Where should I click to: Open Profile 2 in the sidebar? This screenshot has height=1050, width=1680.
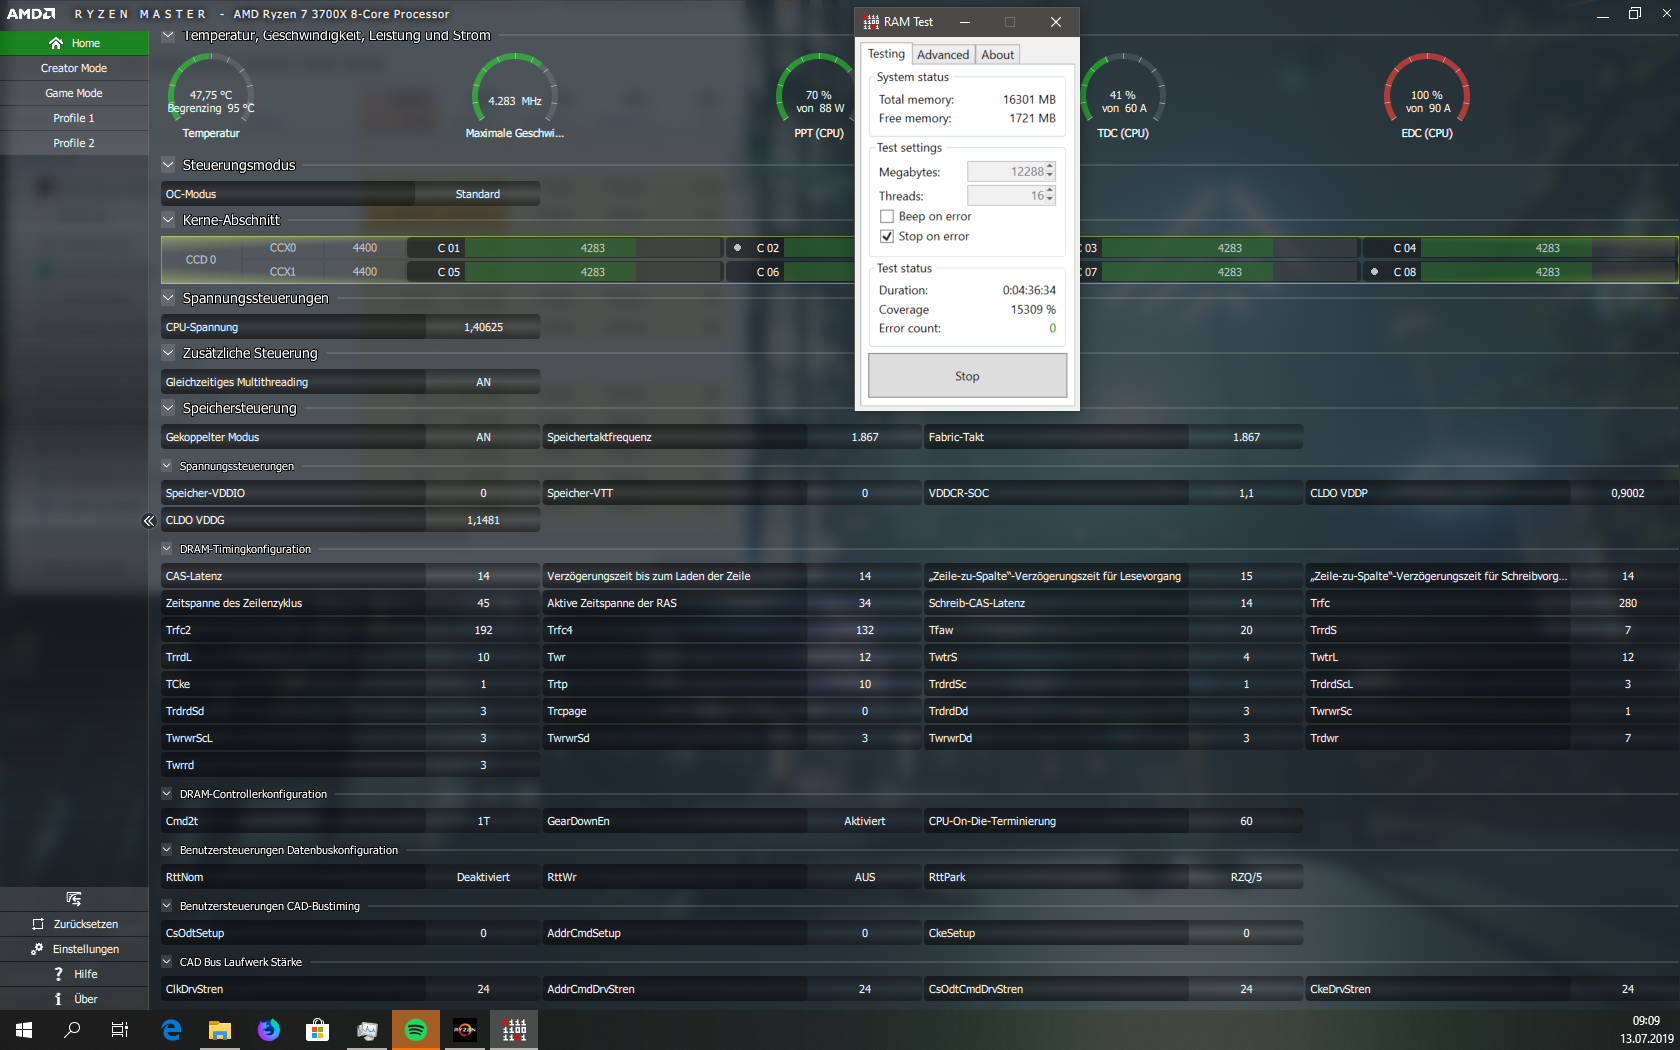[74, 143]
